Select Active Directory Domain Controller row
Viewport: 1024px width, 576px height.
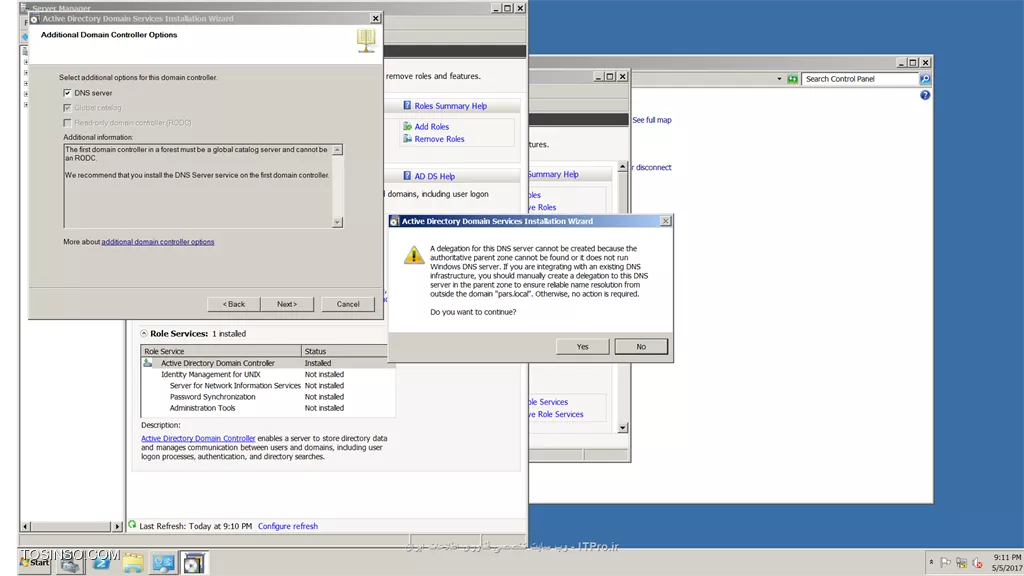click(x=264, y=363)
